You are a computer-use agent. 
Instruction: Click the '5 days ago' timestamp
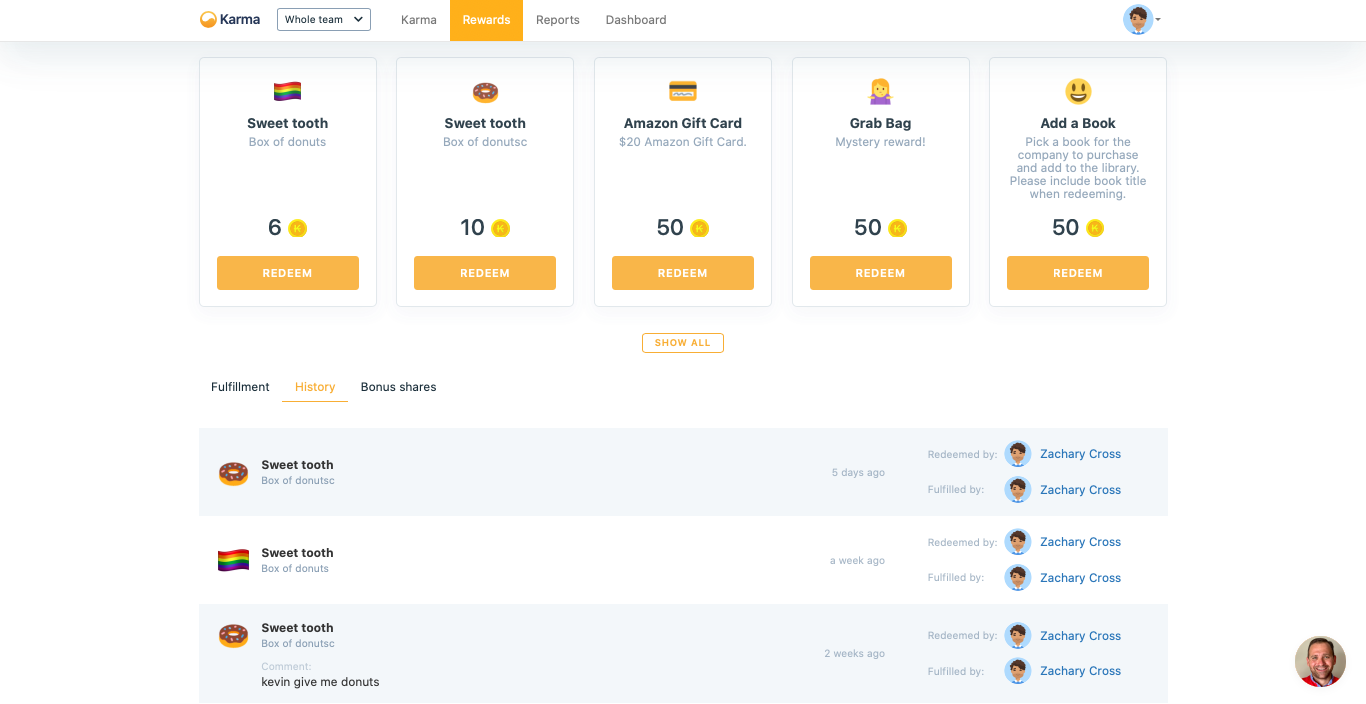[858, 473]
